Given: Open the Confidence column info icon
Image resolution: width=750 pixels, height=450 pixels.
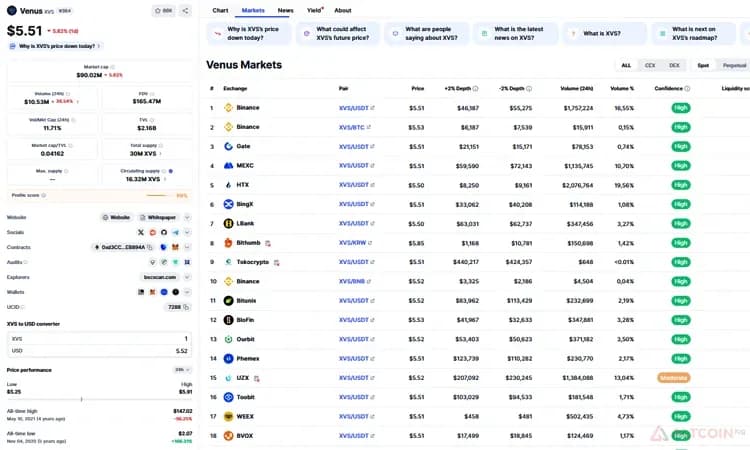Looking at the screenshot, I should pyautogui.click(x=687, y=88).
